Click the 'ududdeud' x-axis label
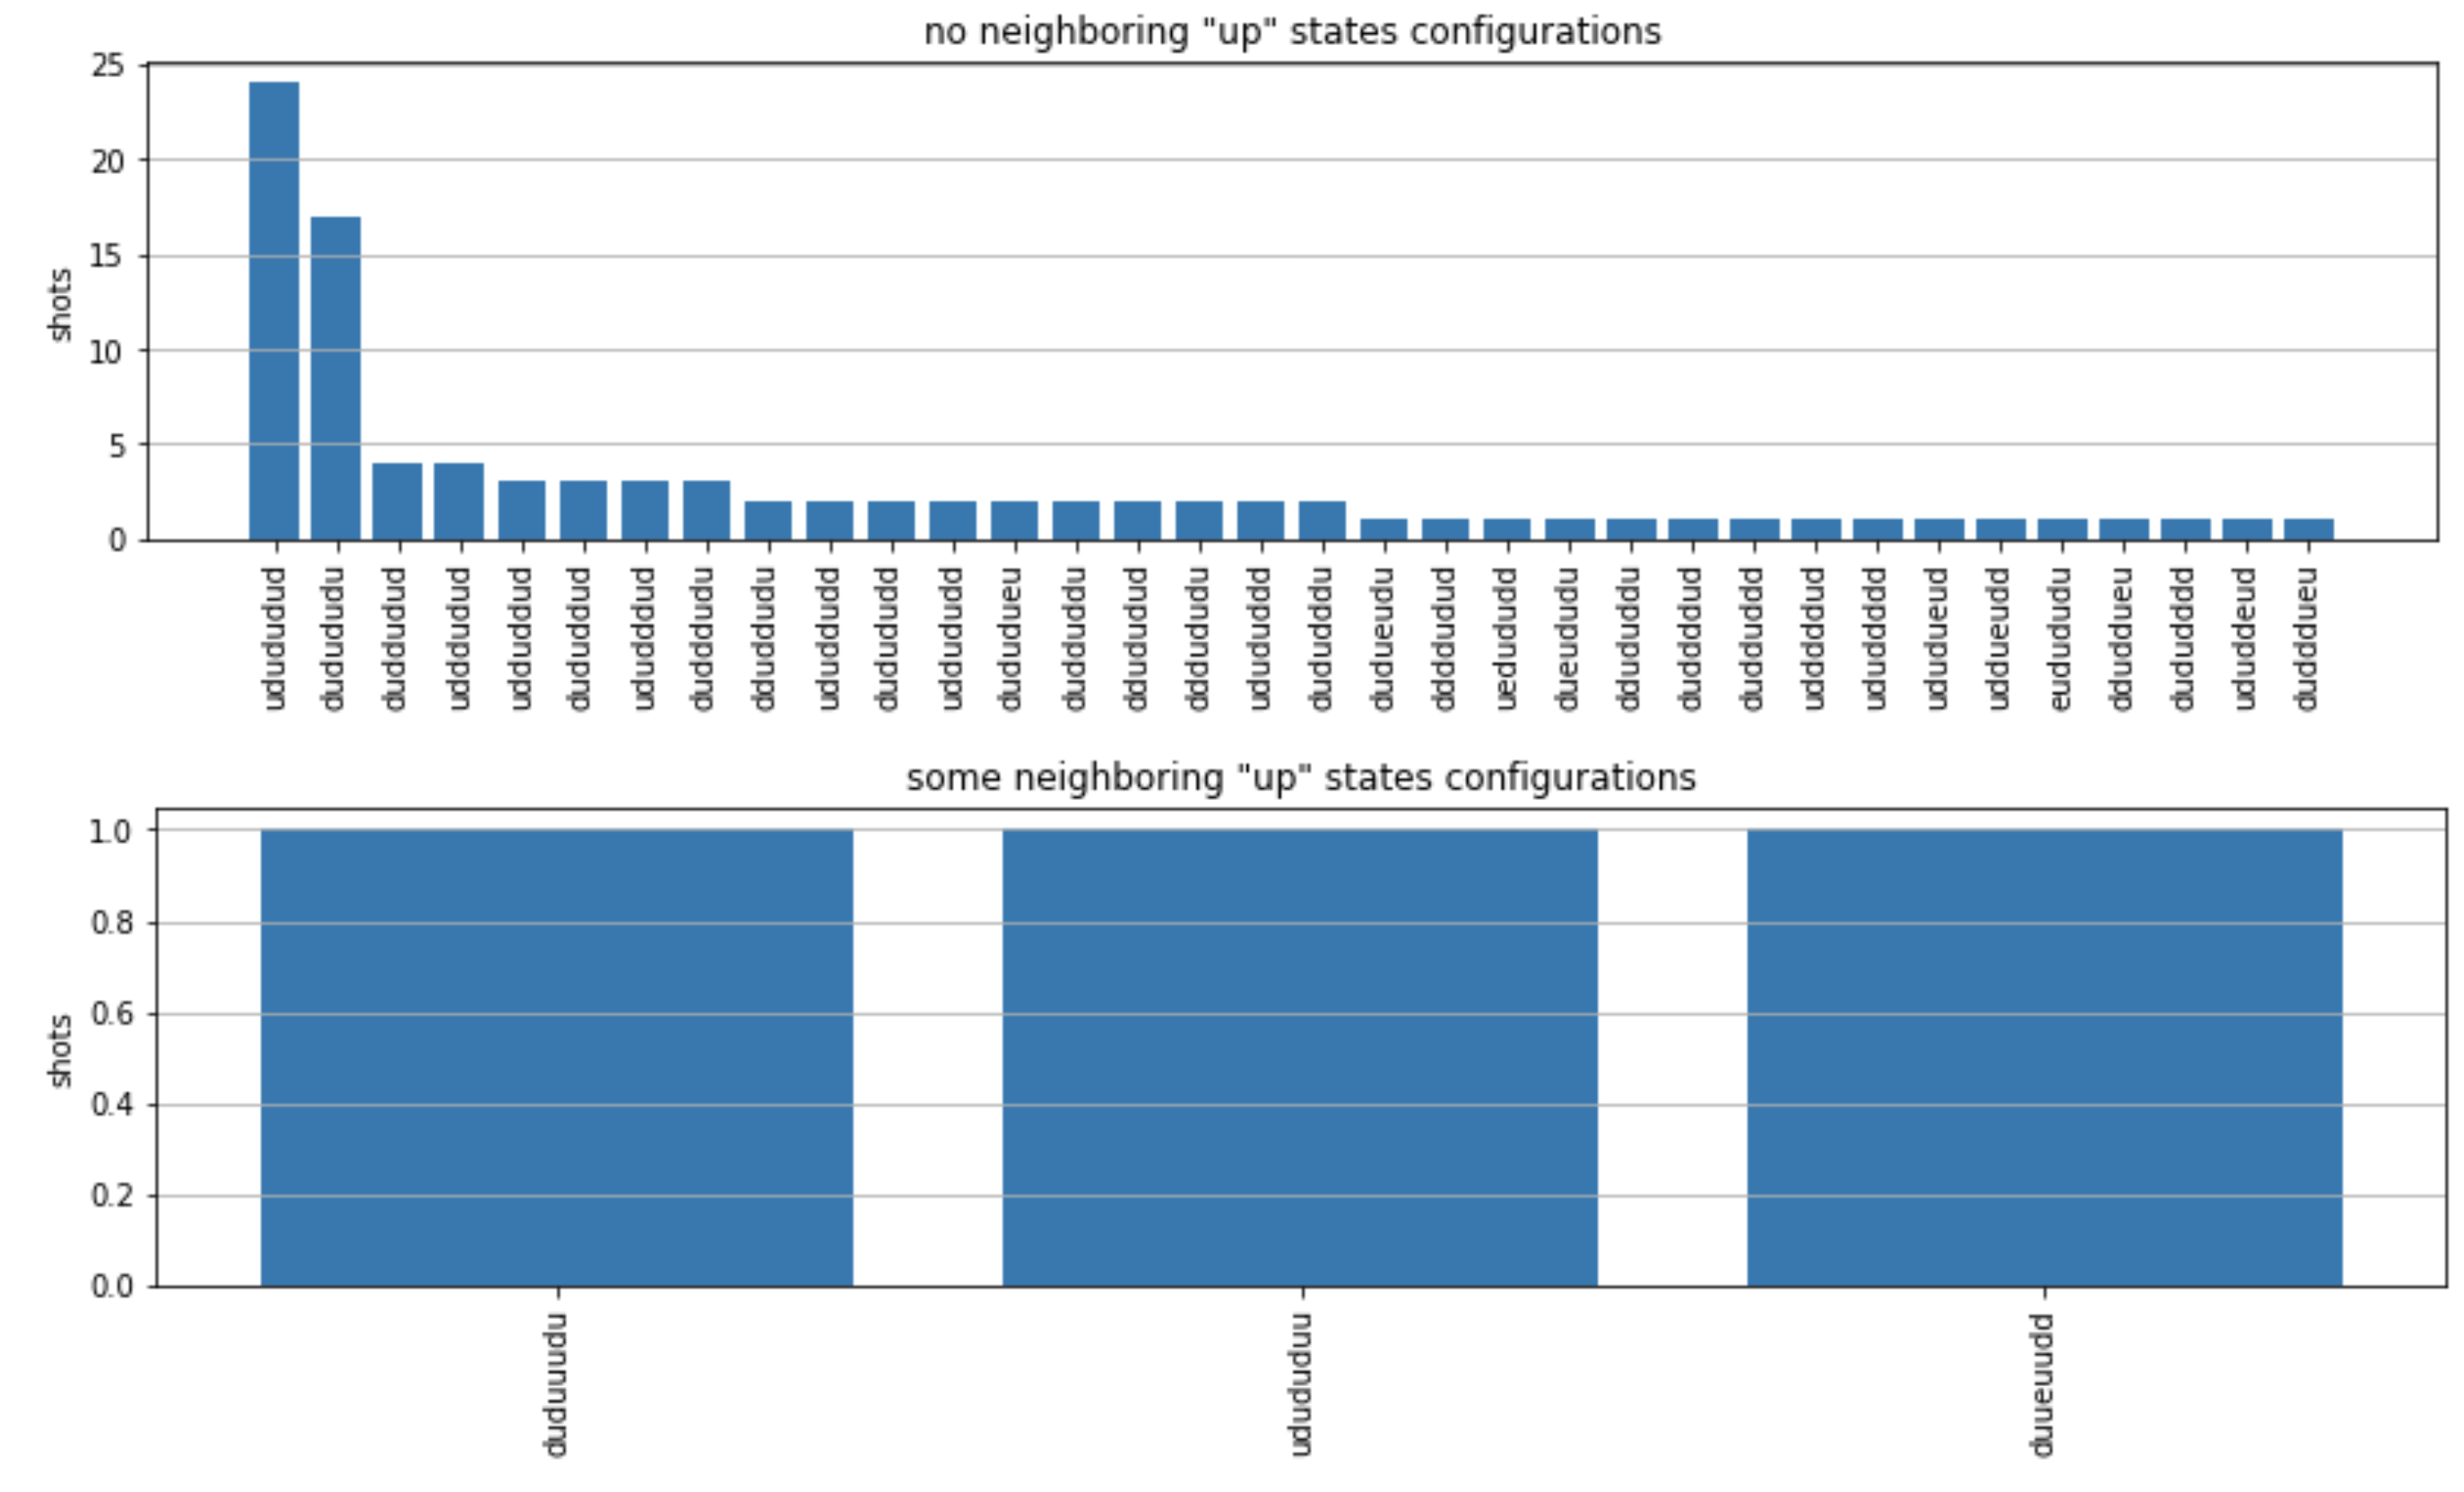 [x=2245, y=638]
